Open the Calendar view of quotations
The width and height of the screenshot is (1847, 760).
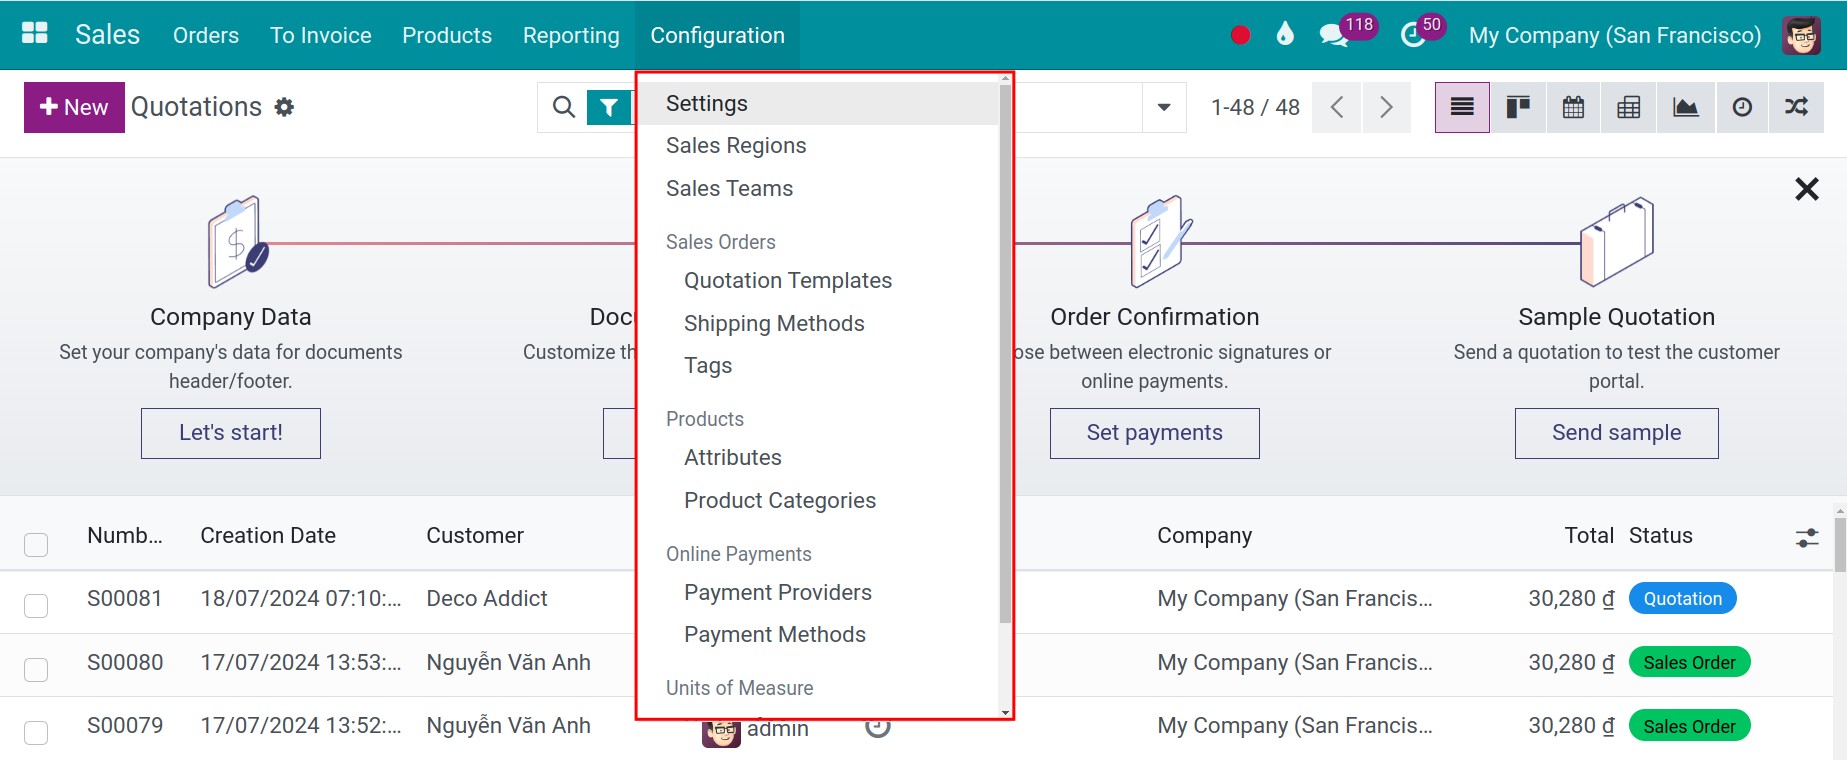[x=1573, y=107]
